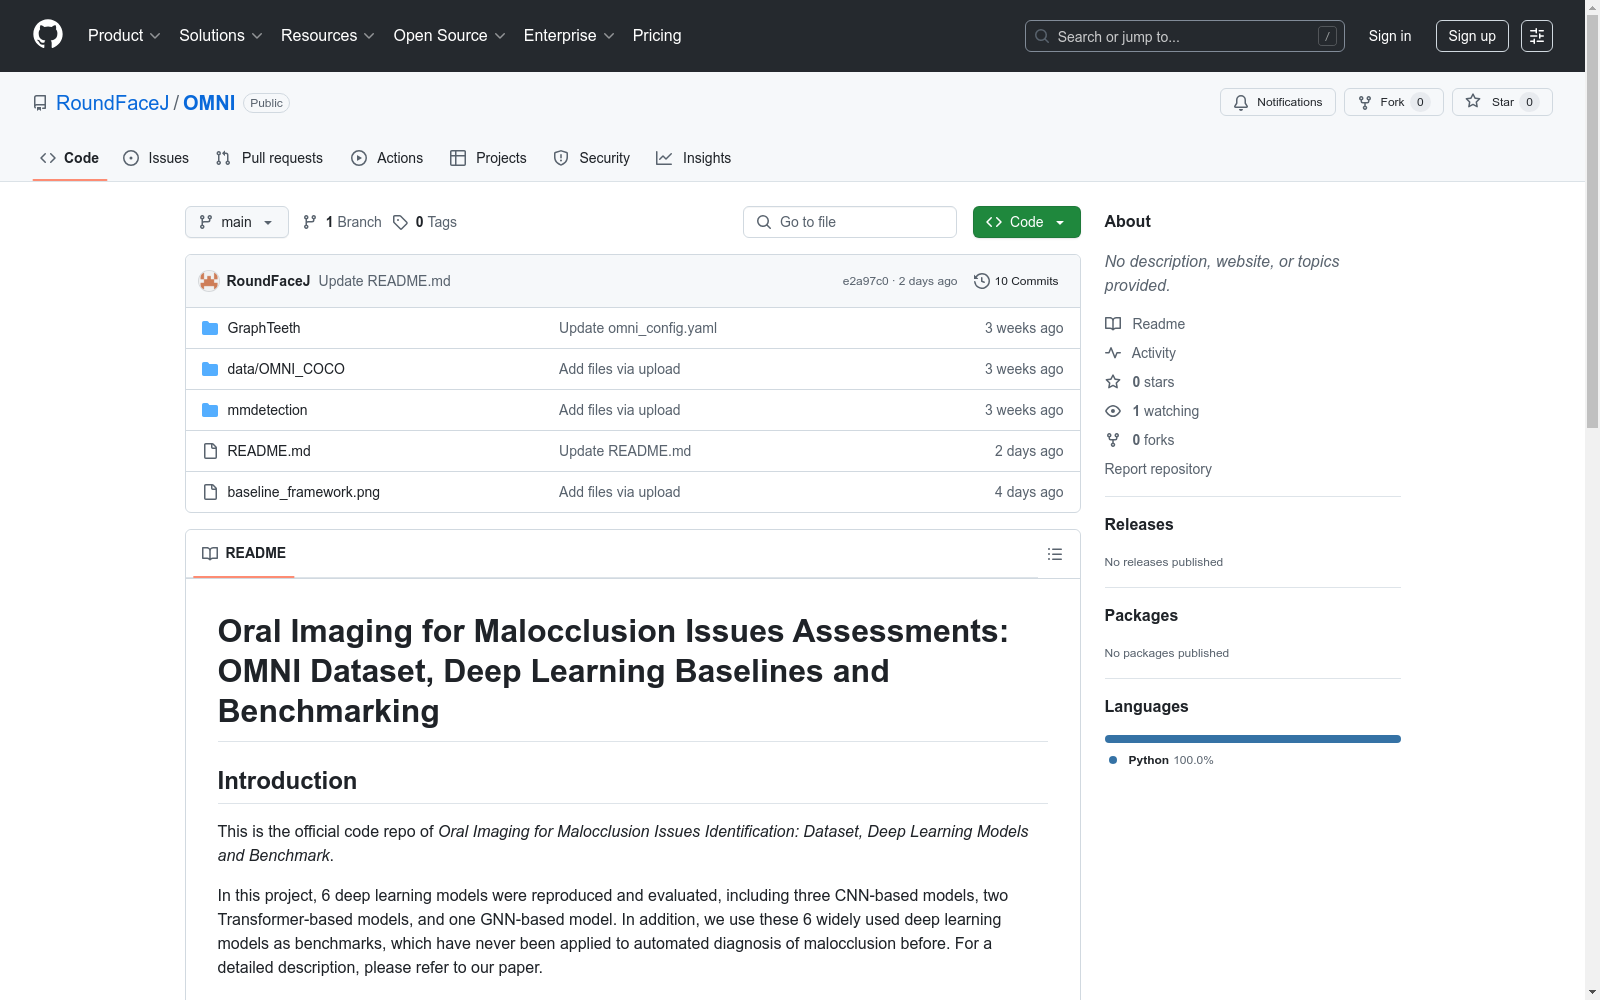
Task: Click the tag icon beside 0 Tags
Action: (x=400, y=222)
